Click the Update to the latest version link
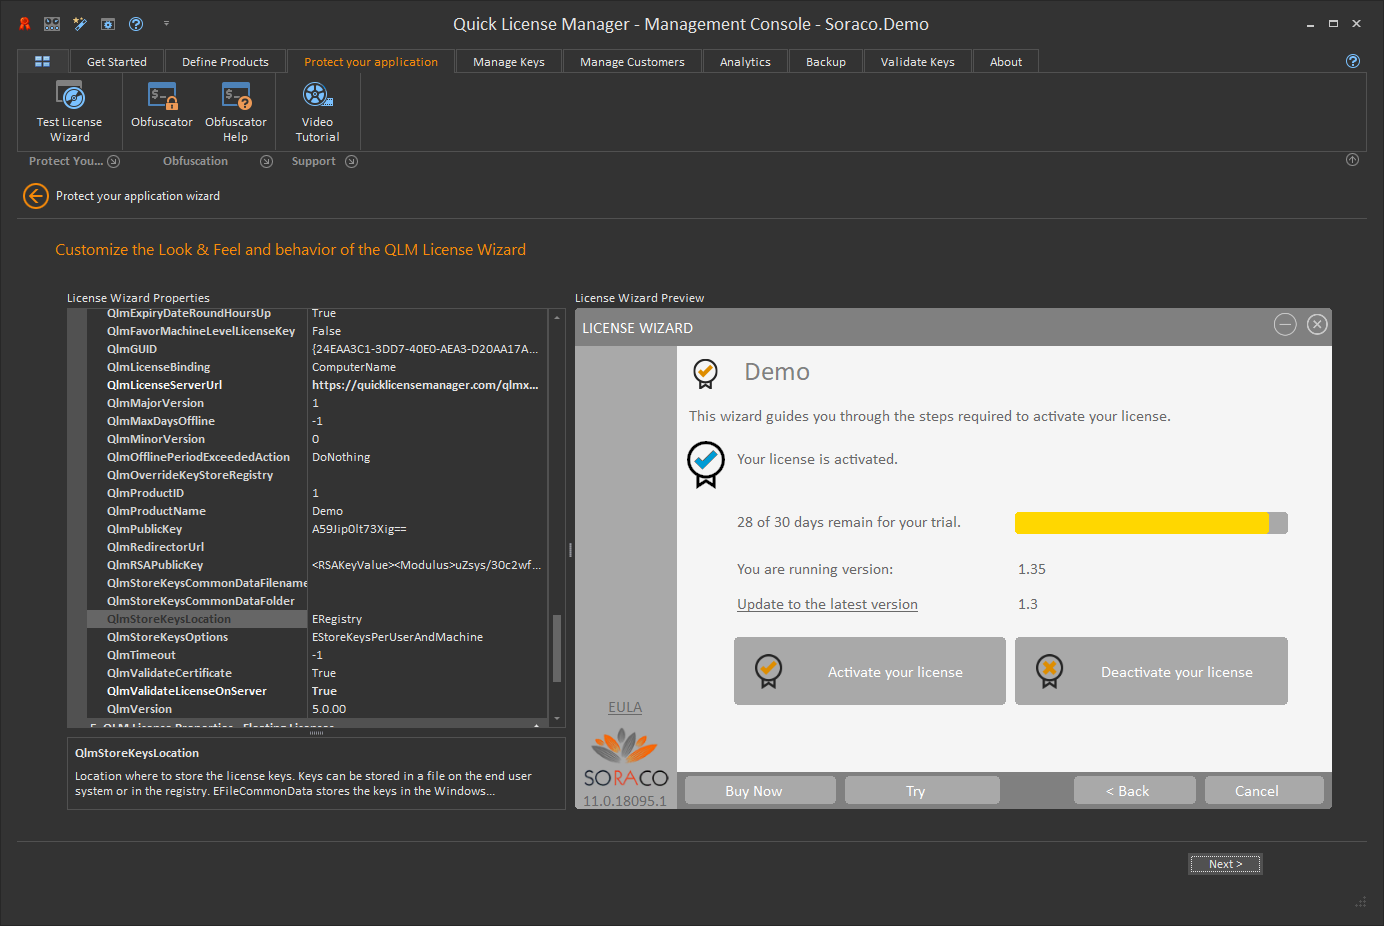 point(827,604)
